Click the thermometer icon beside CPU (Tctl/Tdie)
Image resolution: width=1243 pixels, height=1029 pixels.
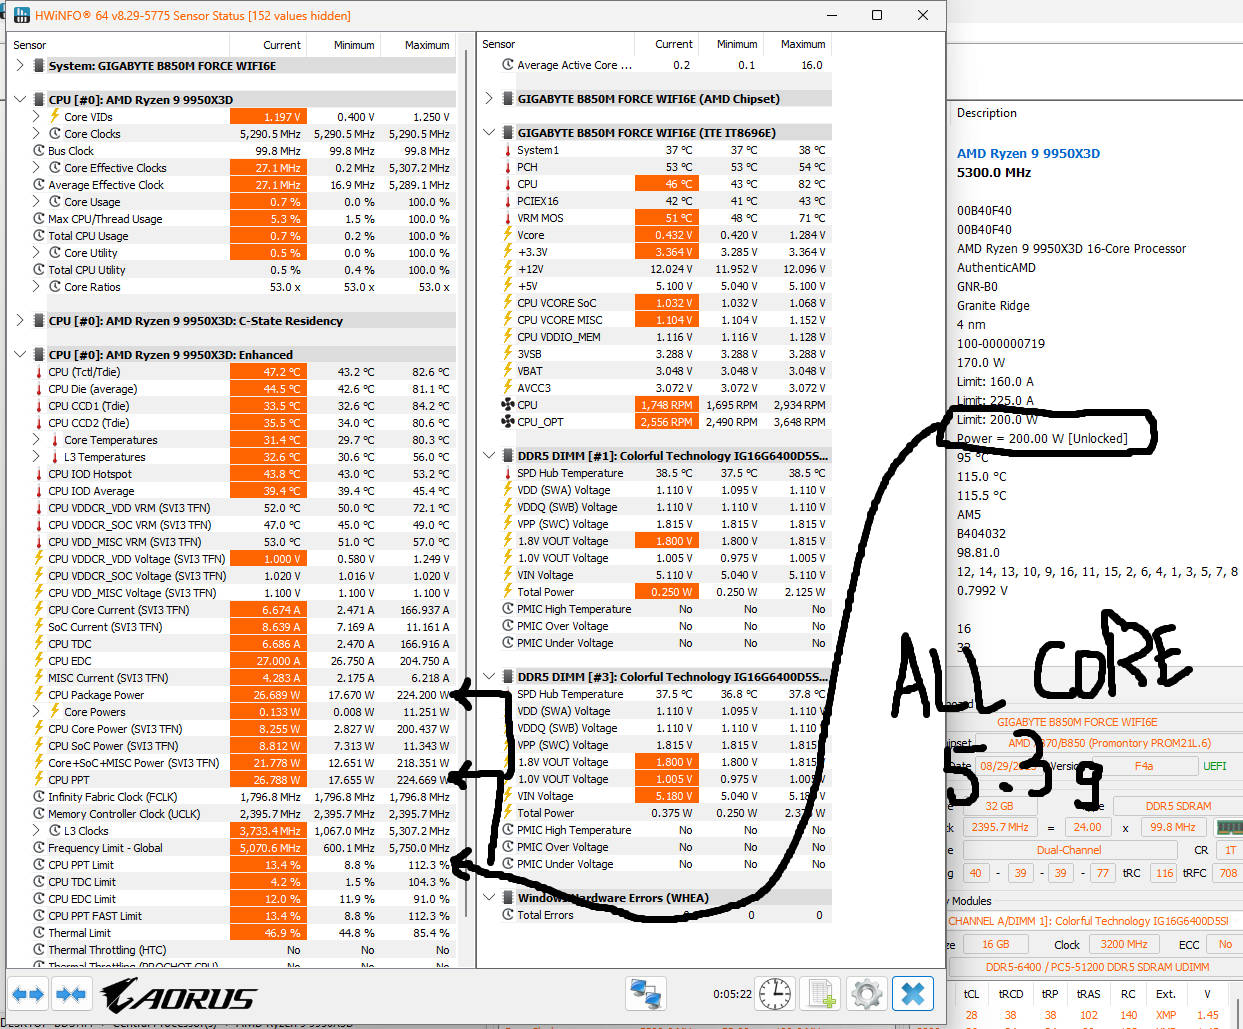coord(39,372)
